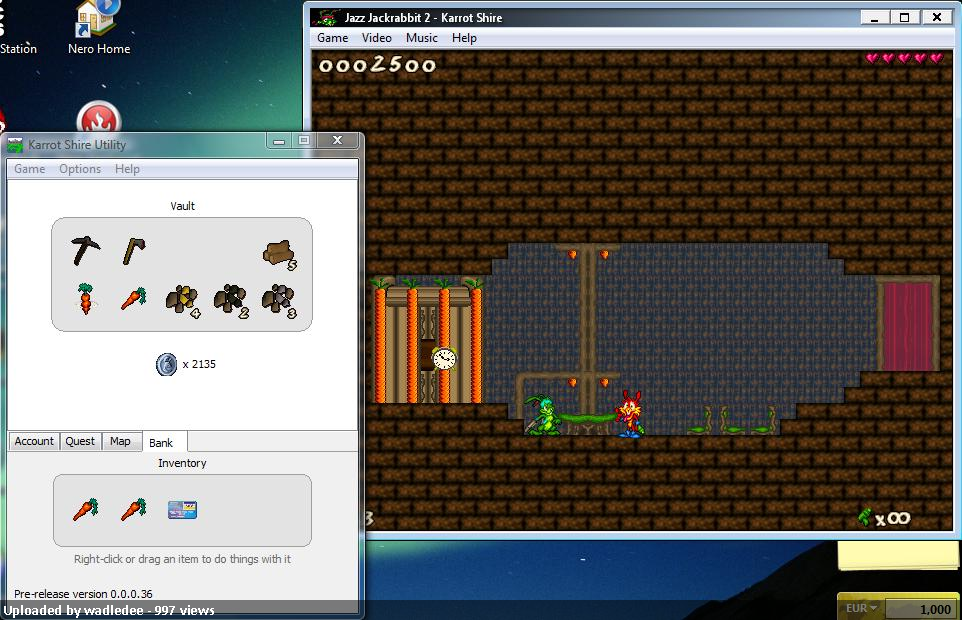The height and width of the screenshot is (620, 962).
Task: Open the Music menu in the game window
Action: pos(421,38)
